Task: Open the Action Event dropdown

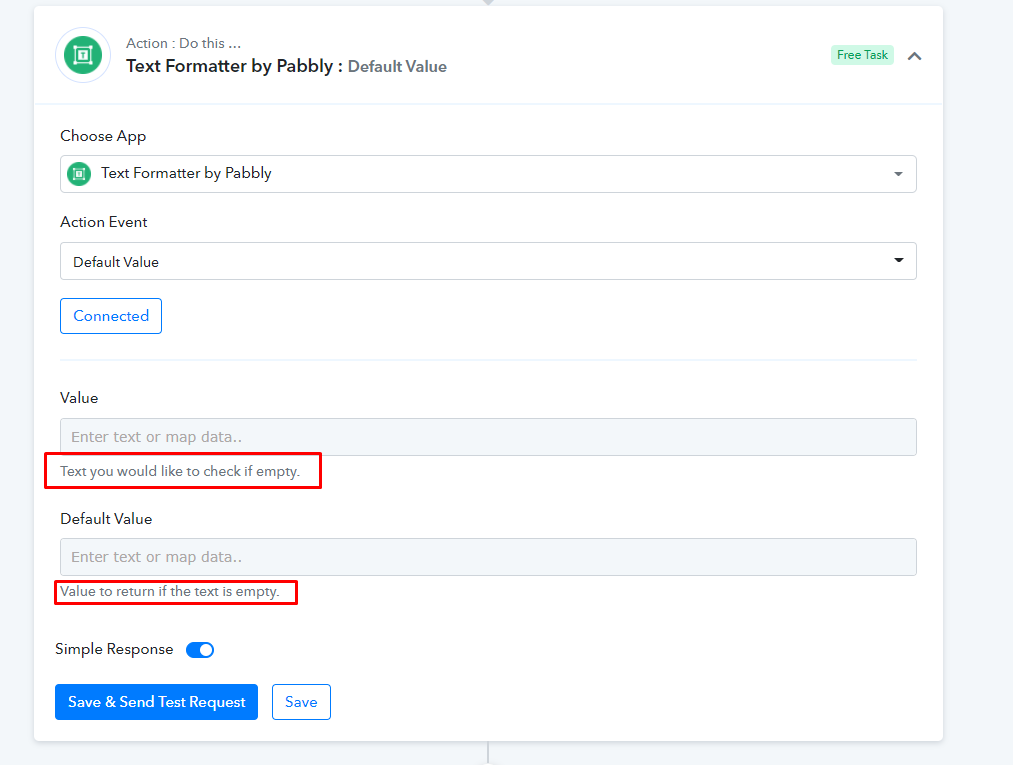Action: [488, 261]
